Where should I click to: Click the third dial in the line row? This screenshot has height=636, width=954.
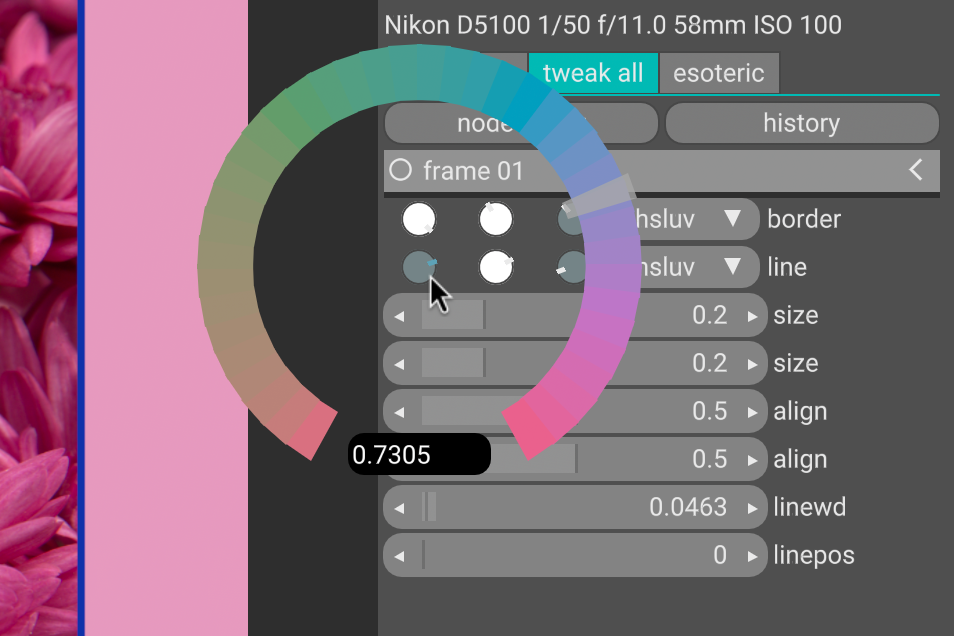[572, 267]
